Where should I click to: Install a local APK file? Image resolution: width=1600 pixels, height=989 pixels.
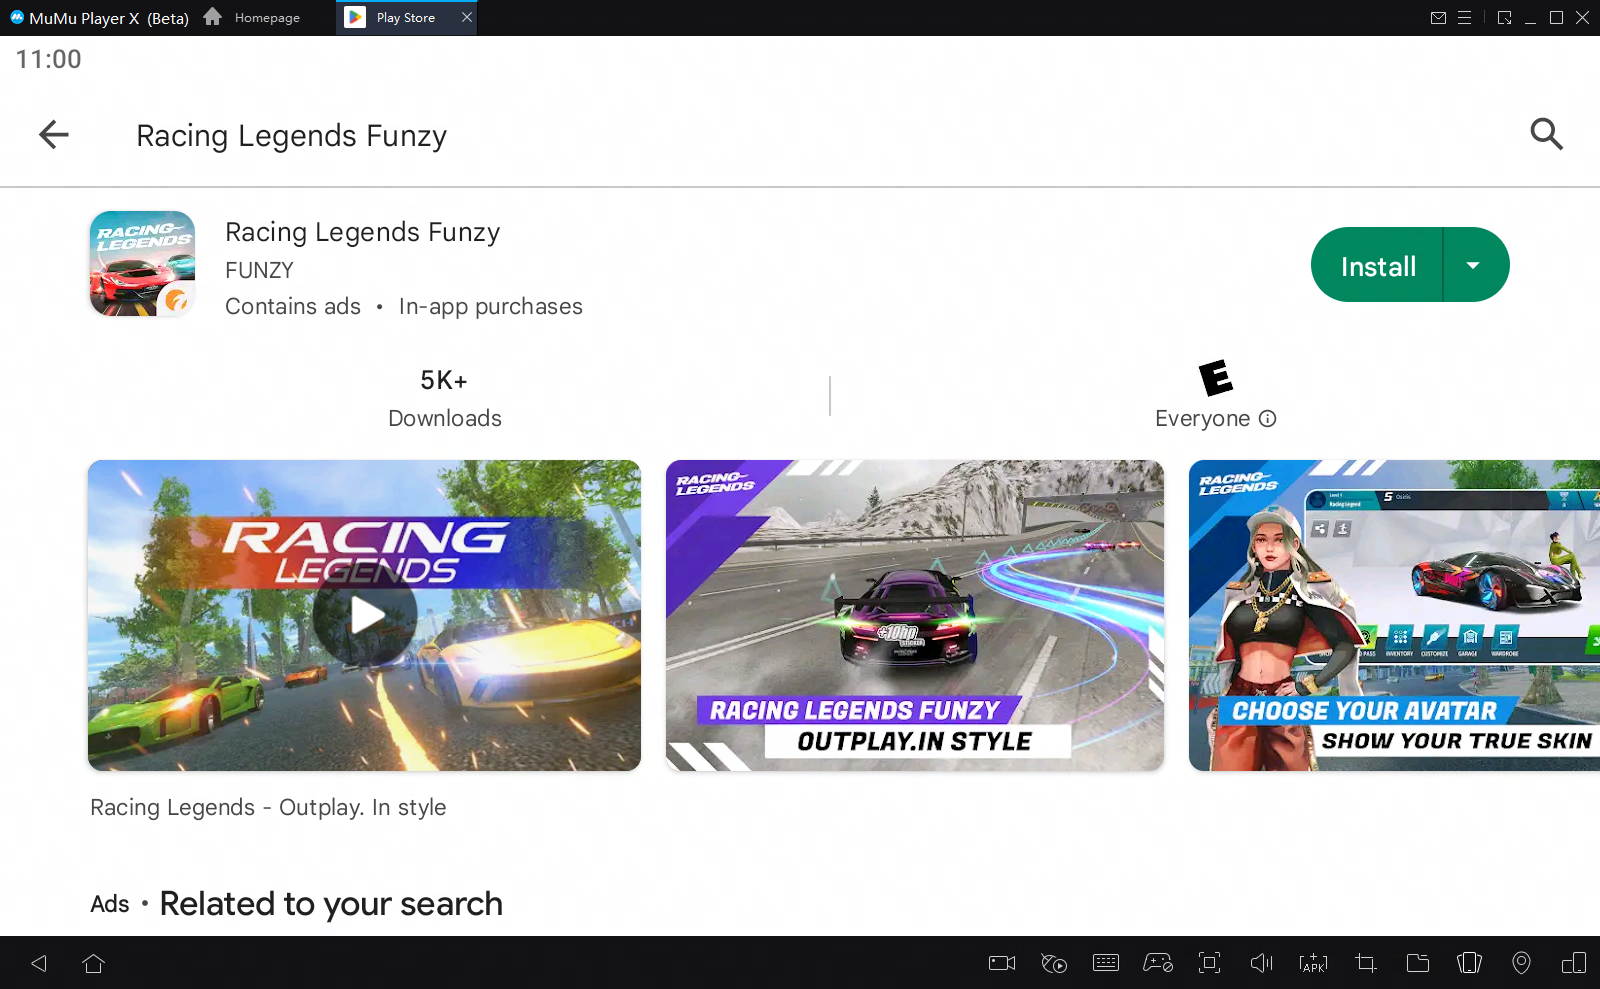(x=1313, y=963)
